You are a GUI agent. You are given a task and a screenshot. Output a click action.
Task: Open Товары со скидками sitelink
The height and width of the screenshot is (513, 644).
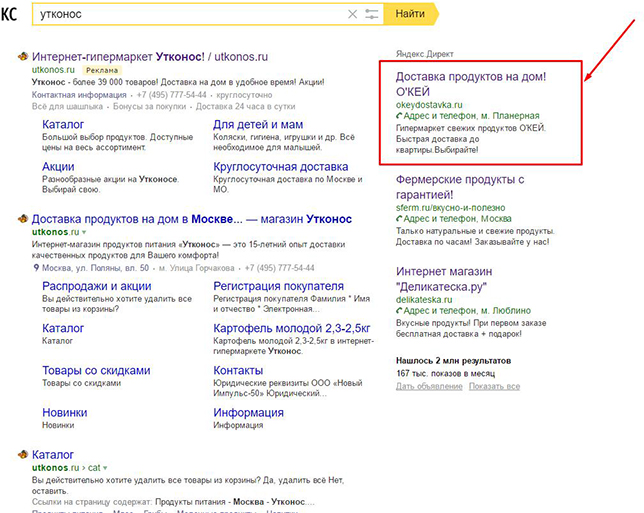click(x=96, y=370)
